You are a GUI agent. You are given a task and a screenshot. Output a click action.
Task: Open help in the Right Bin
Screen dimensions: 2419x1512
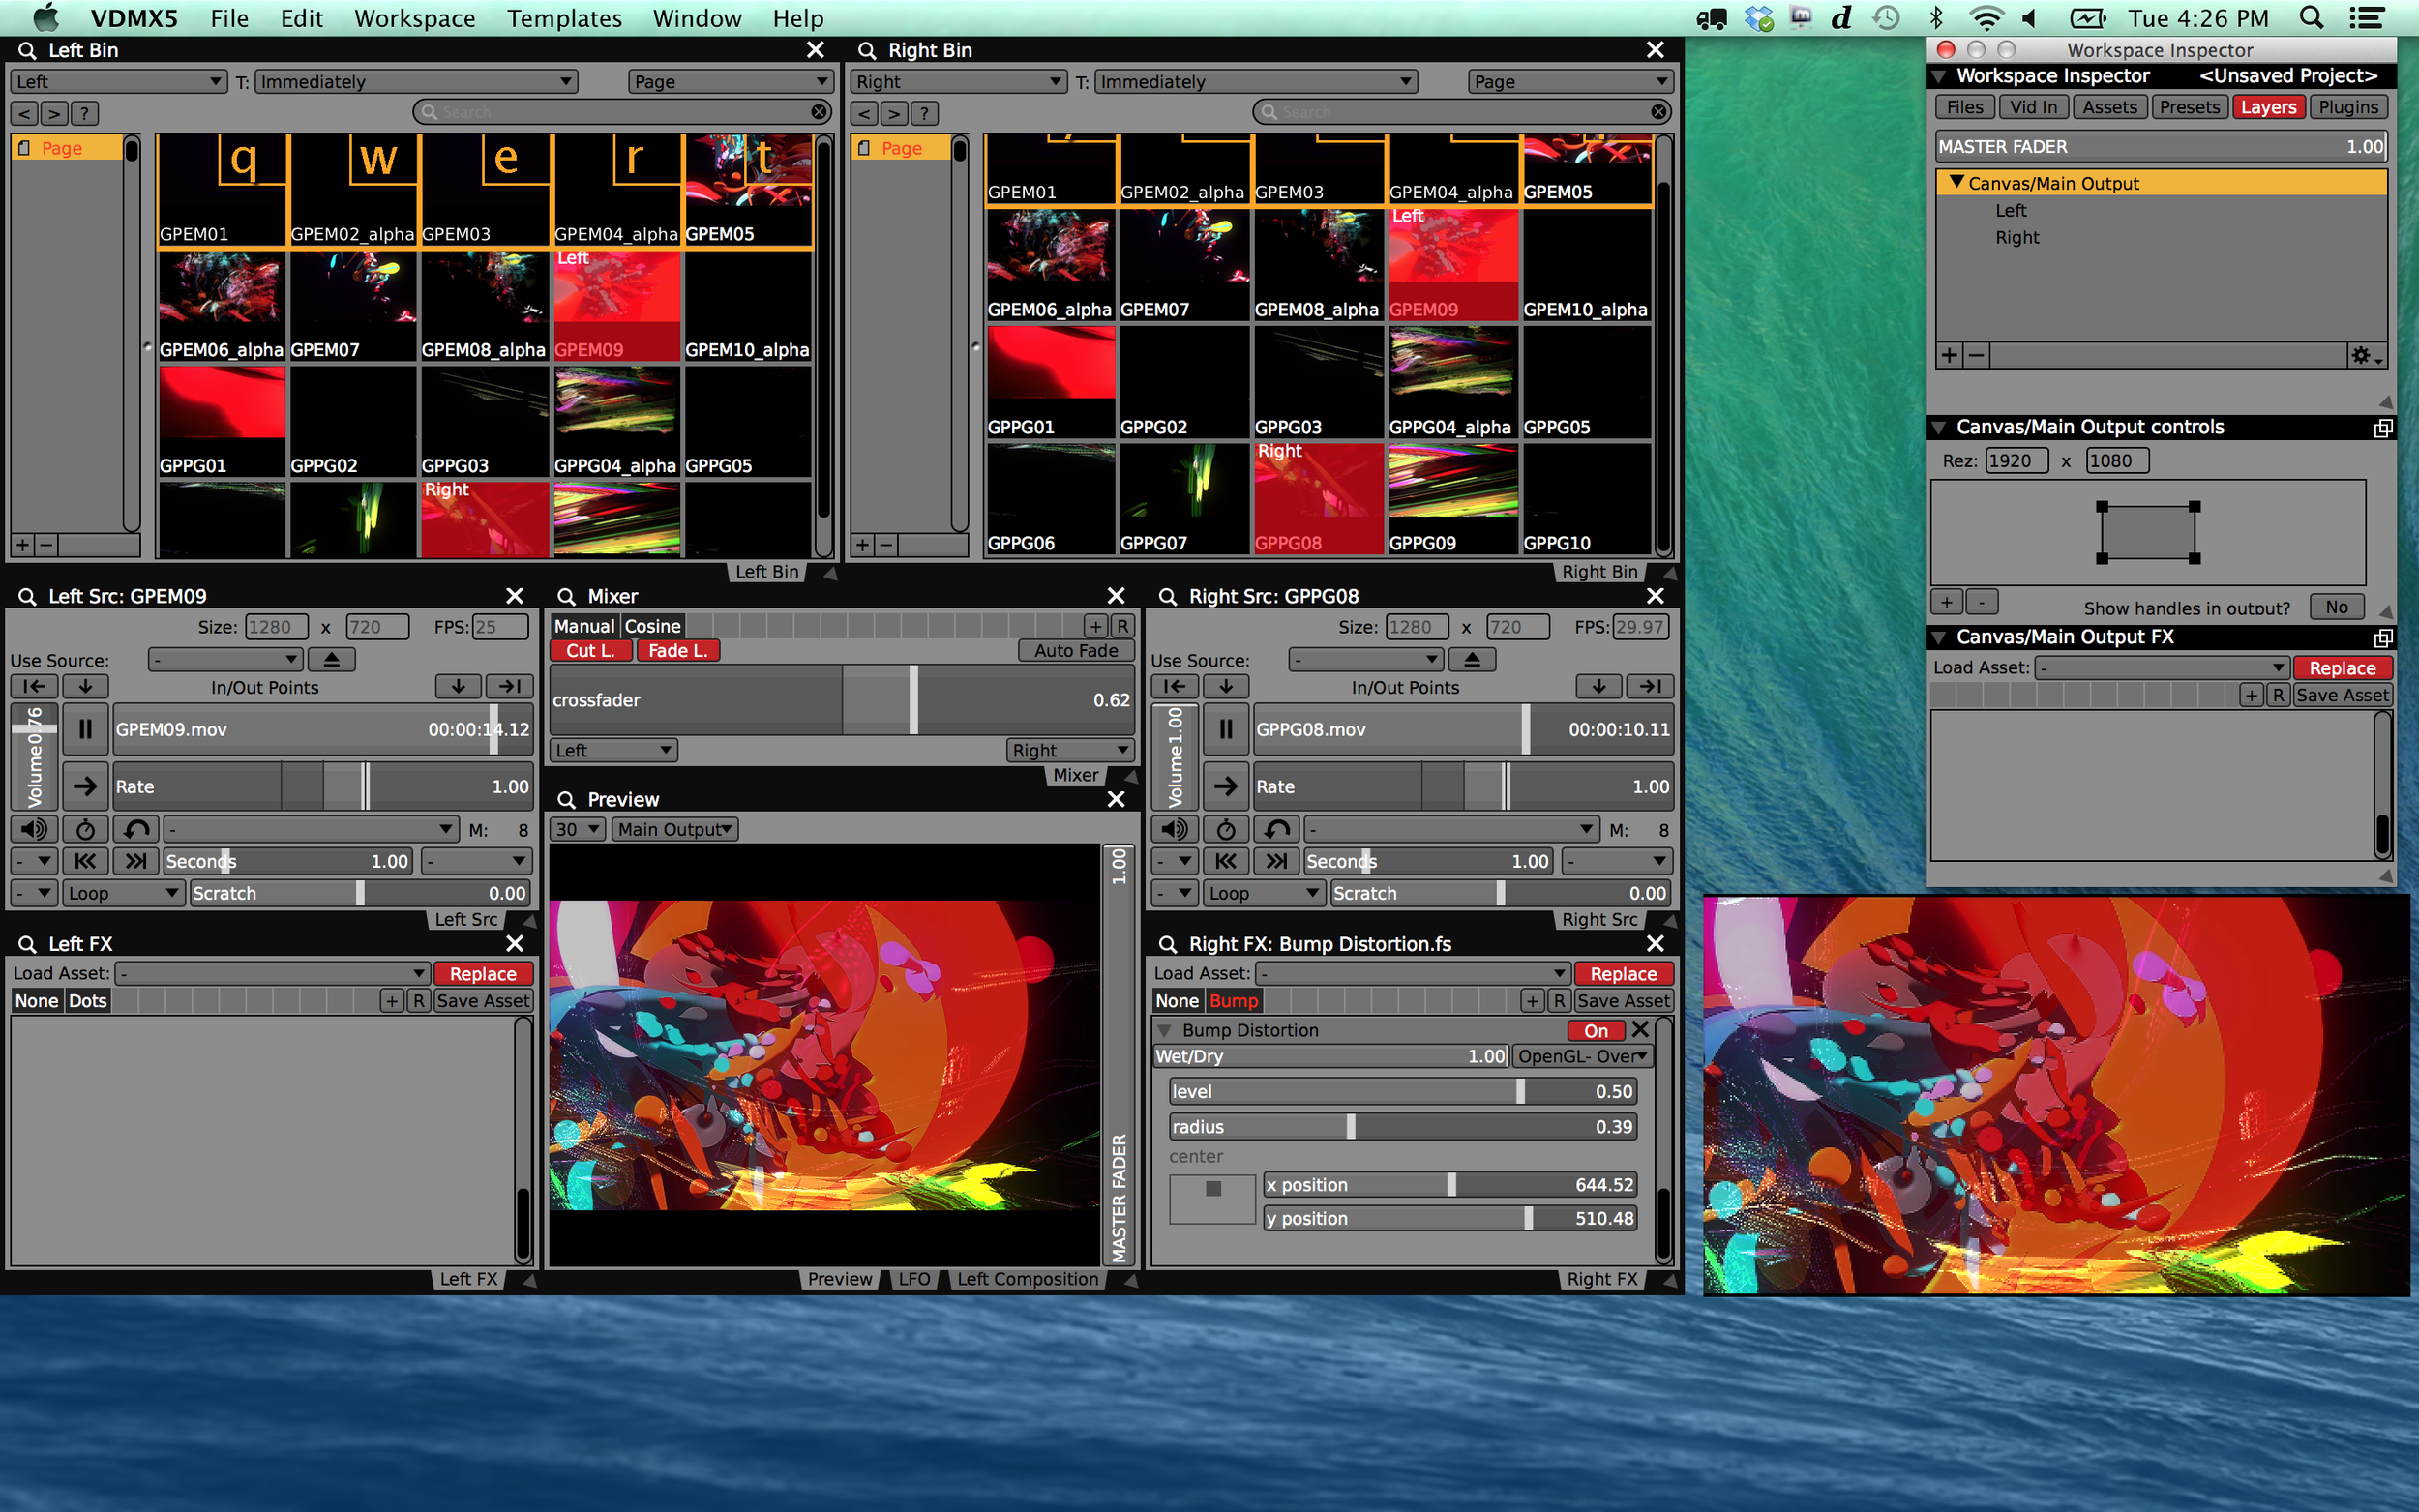tap(925, 113)
